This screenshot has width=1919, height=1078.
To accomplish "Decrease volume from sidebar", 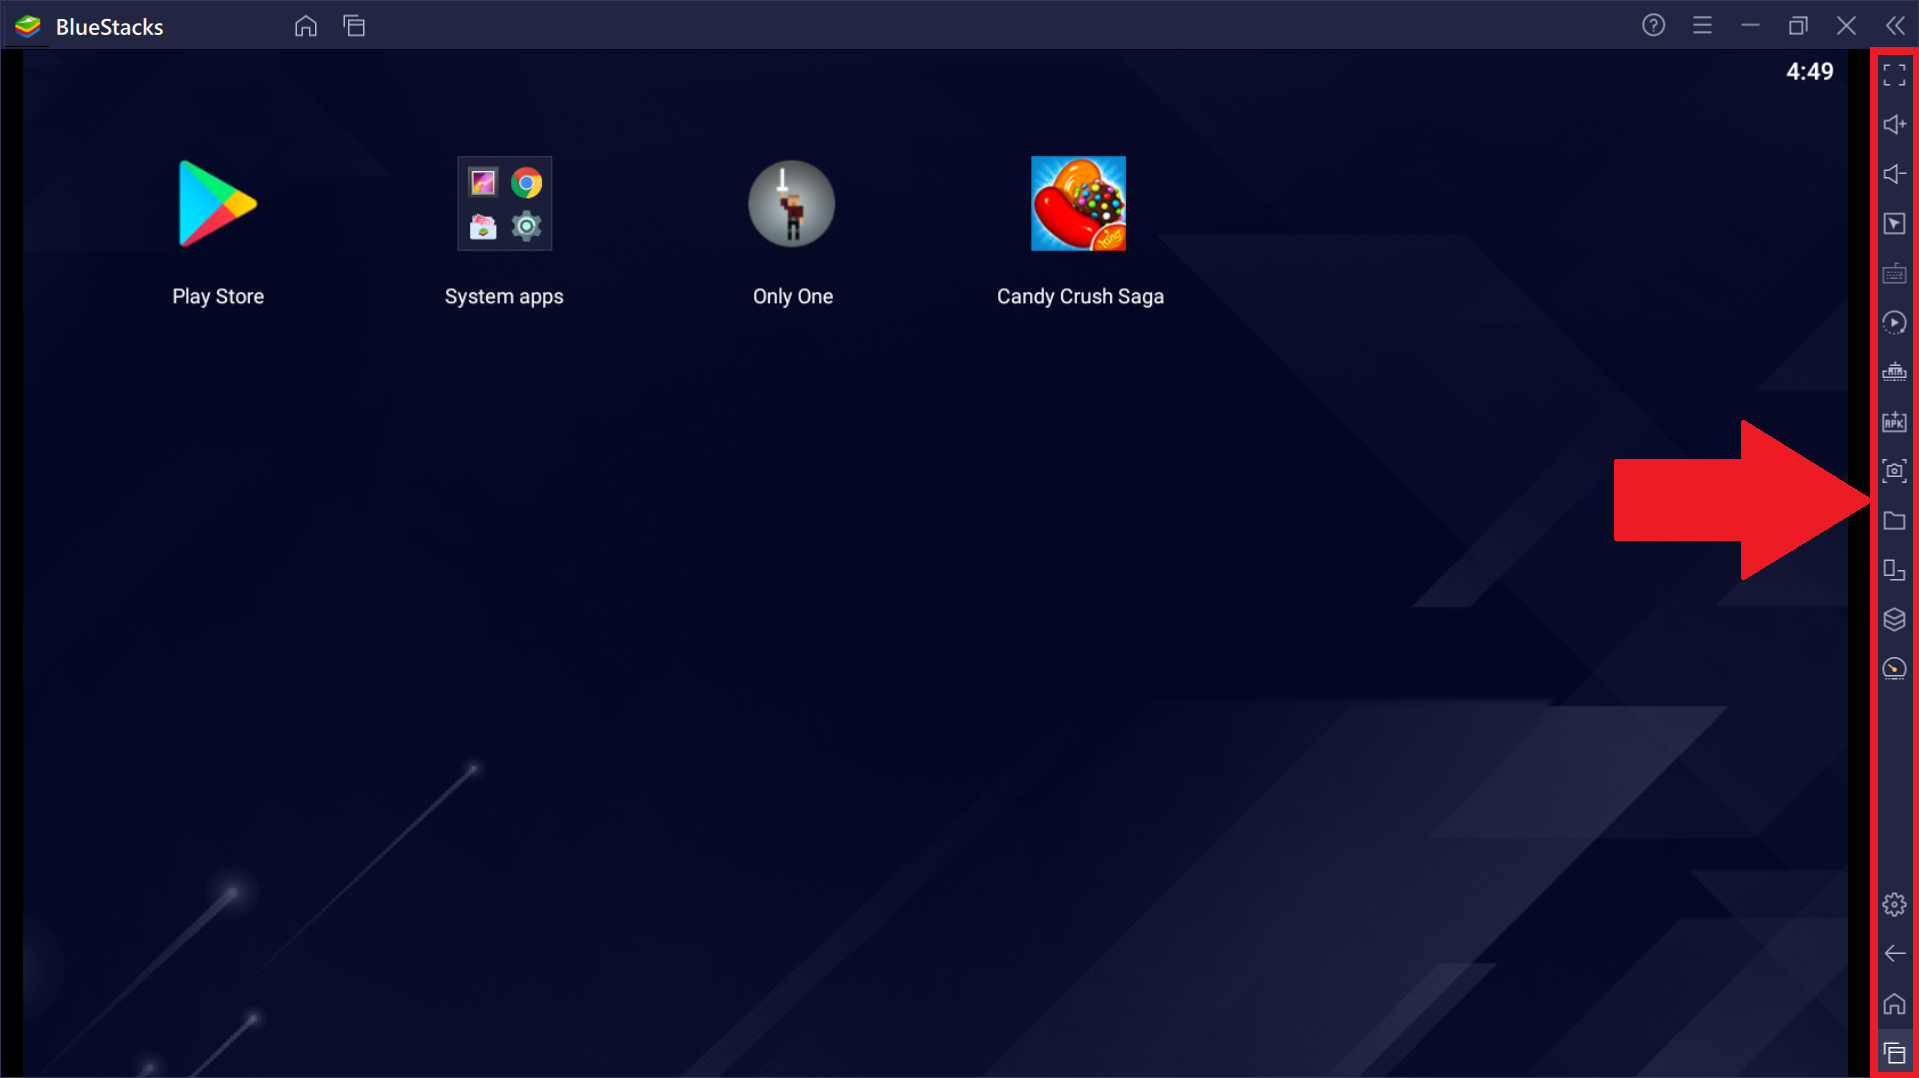I will click(x=1894, y=174).
